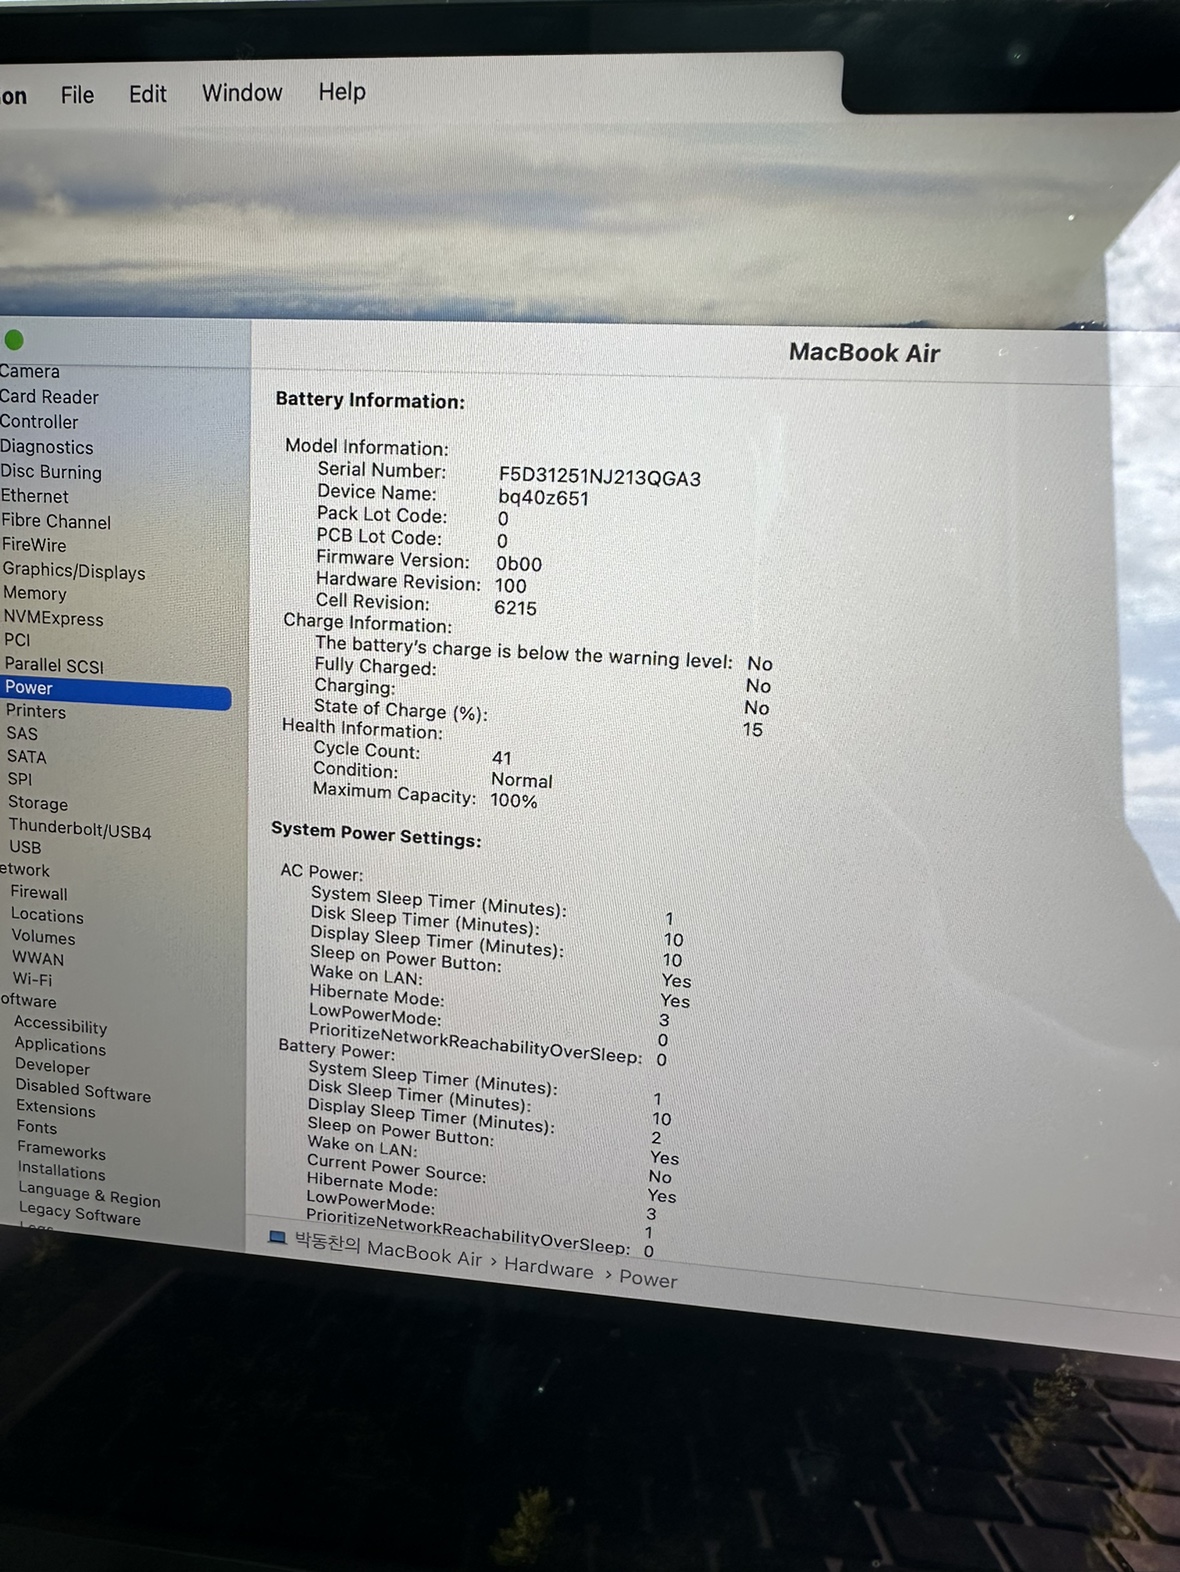Select Diagnostics in the sidebar

tap(46, 447)
